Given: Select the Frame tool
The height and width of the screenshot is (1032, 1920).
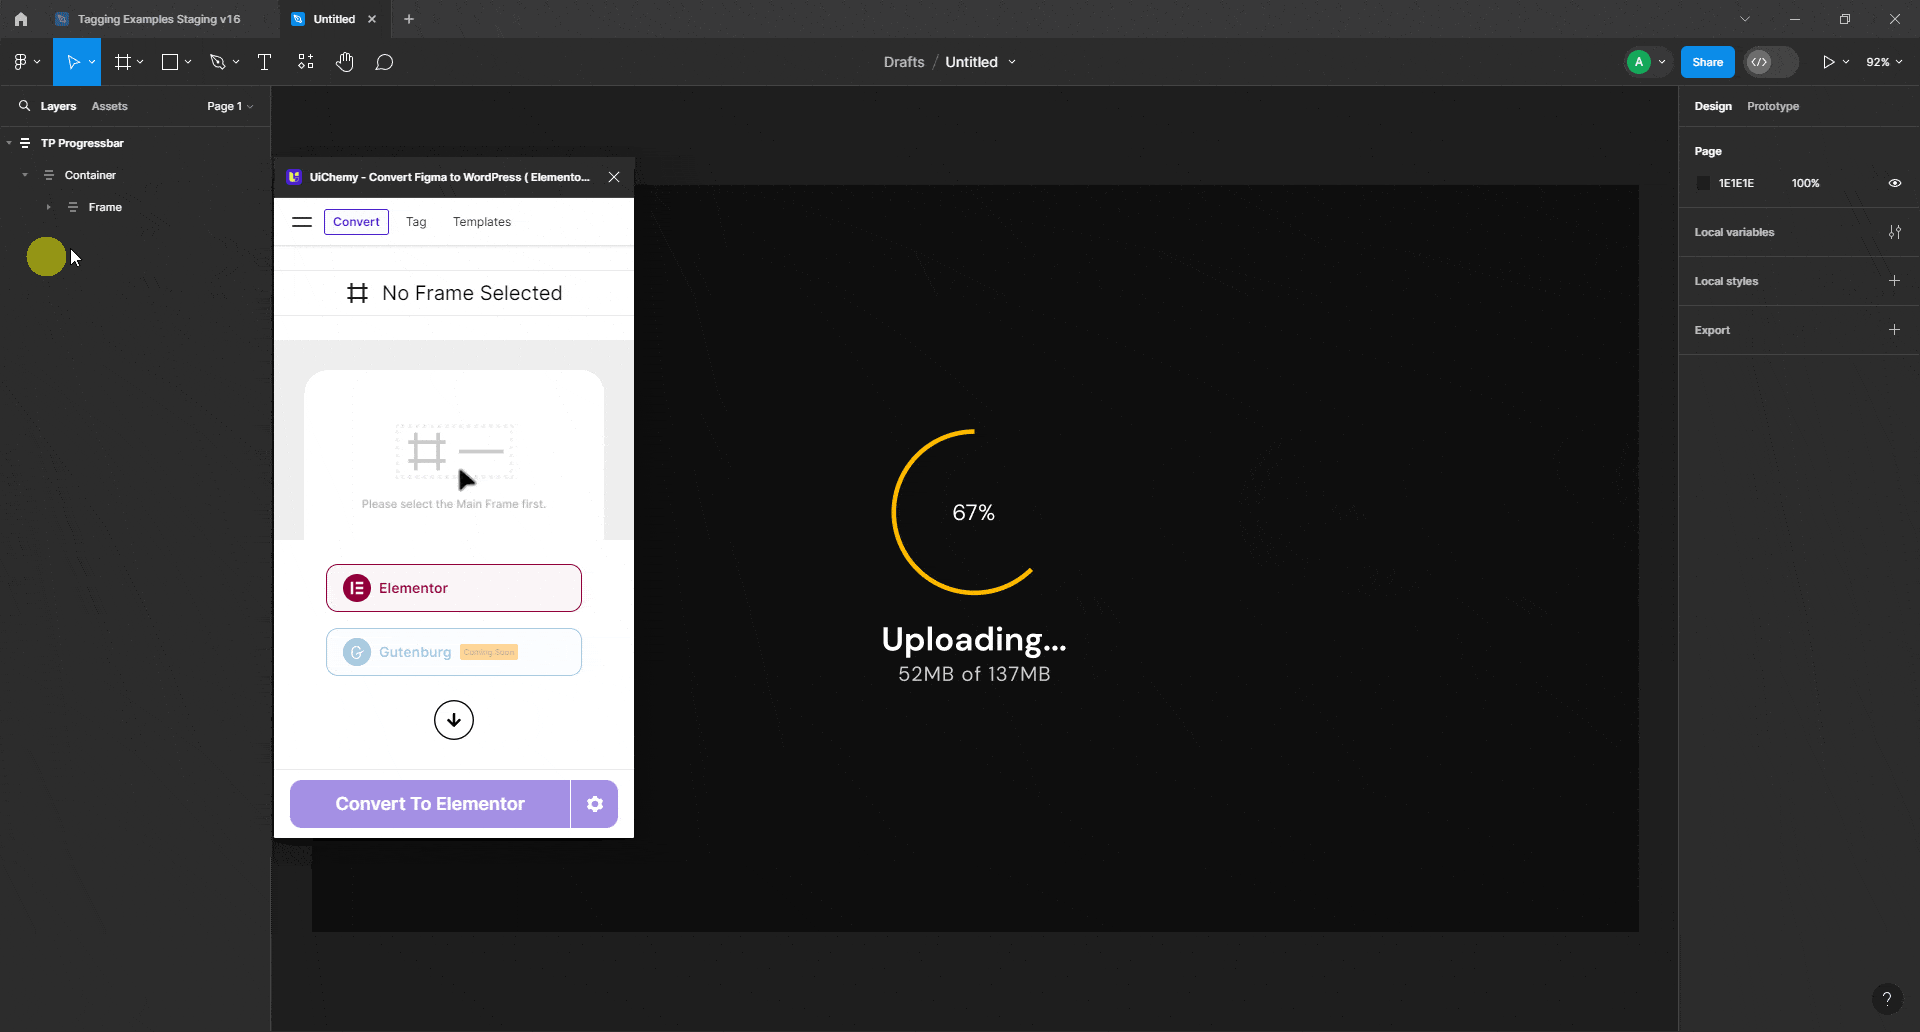Looking at the screenshot, I should point(122,61).
